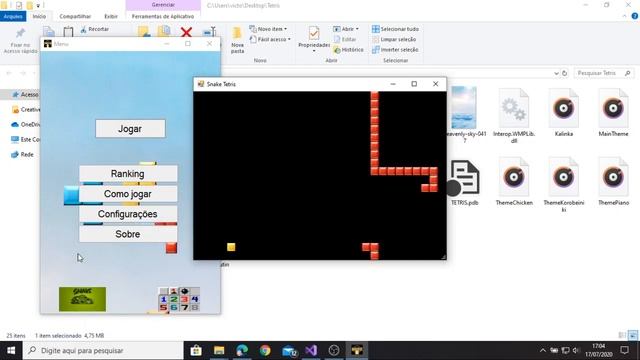
Task: Select the ThemePiano audio file
Action: pyautogui.click(x=613, y=182)
